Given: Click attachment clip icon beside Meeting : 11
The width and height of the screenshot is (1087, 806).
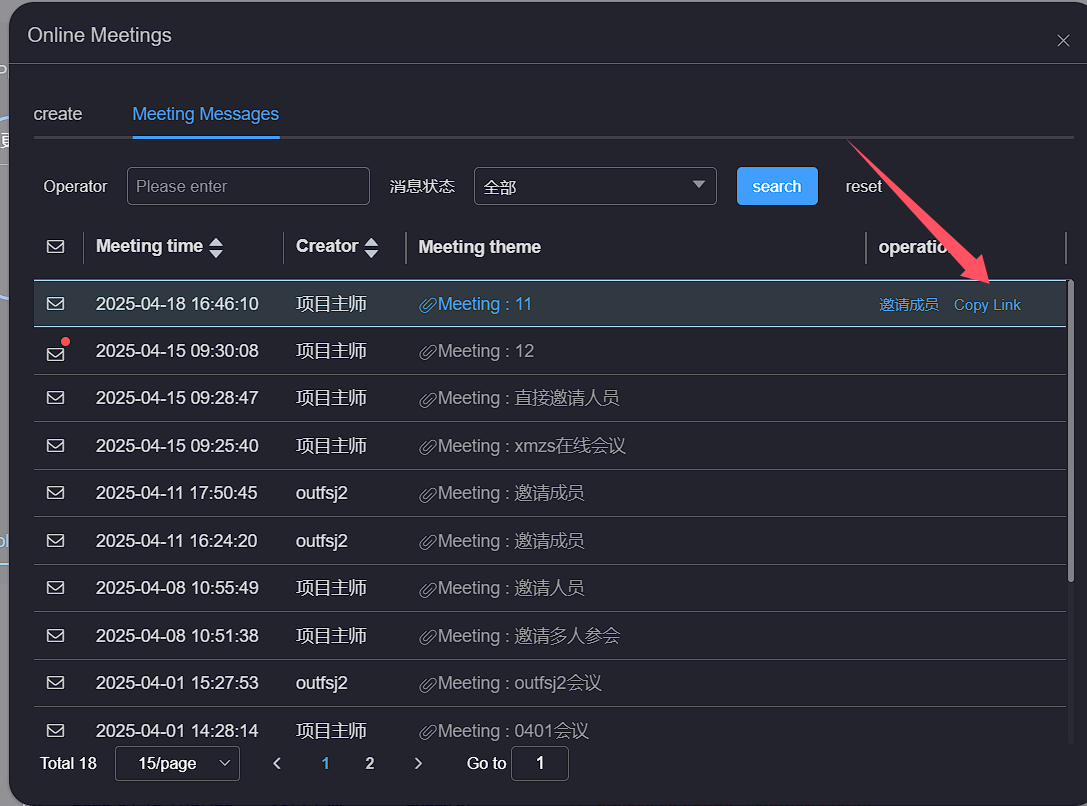Looking at the screenshot, I should [x=428, y=305].
